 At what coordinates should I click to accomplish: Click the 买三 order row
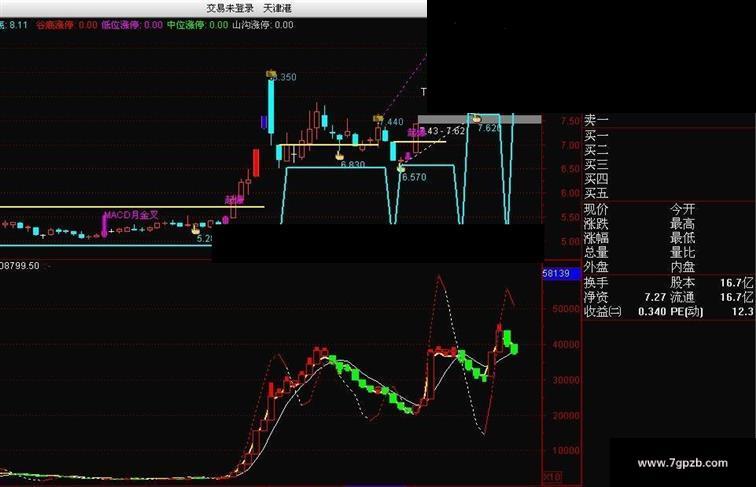[596, 165]
